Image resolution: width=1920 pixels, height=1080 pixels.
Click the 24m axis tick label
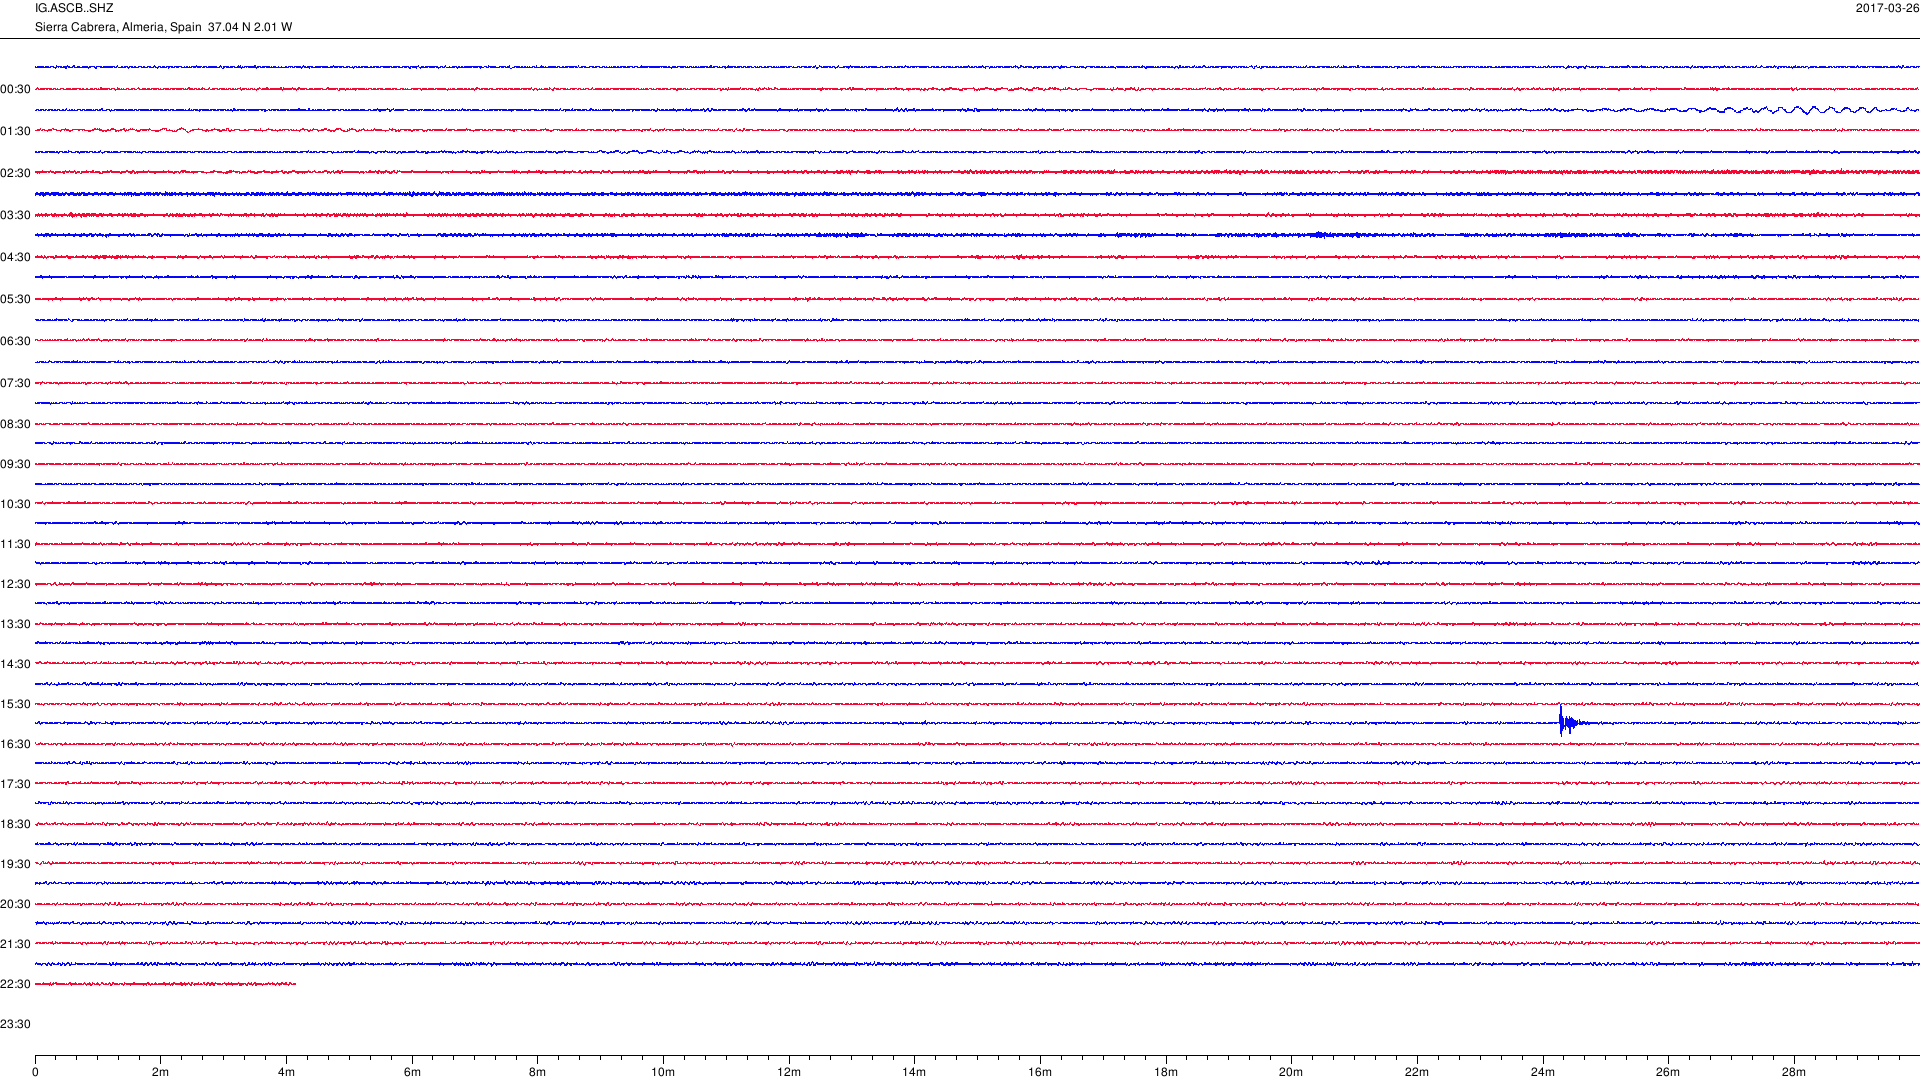point(1543,1073)
